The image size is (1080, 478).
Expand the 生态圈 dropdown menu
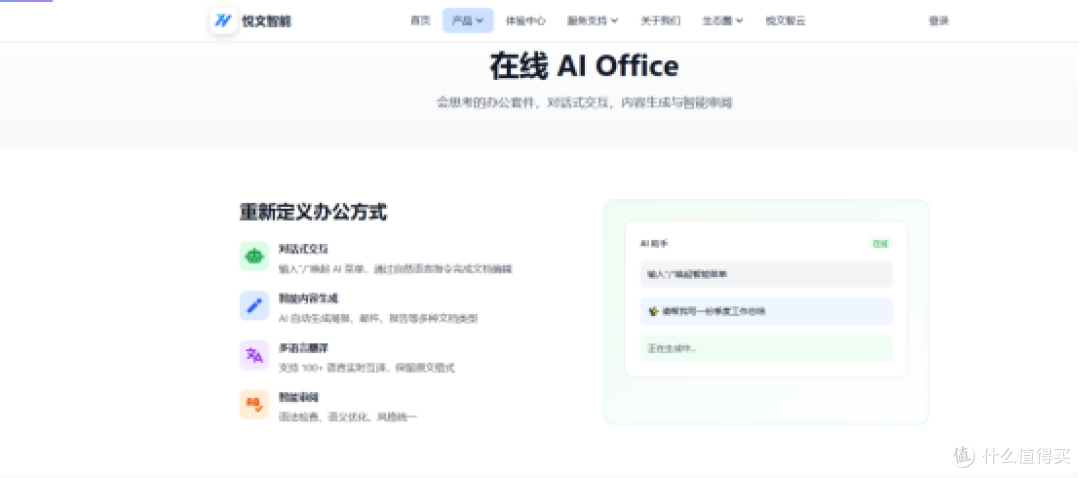[x=723, y=21]
